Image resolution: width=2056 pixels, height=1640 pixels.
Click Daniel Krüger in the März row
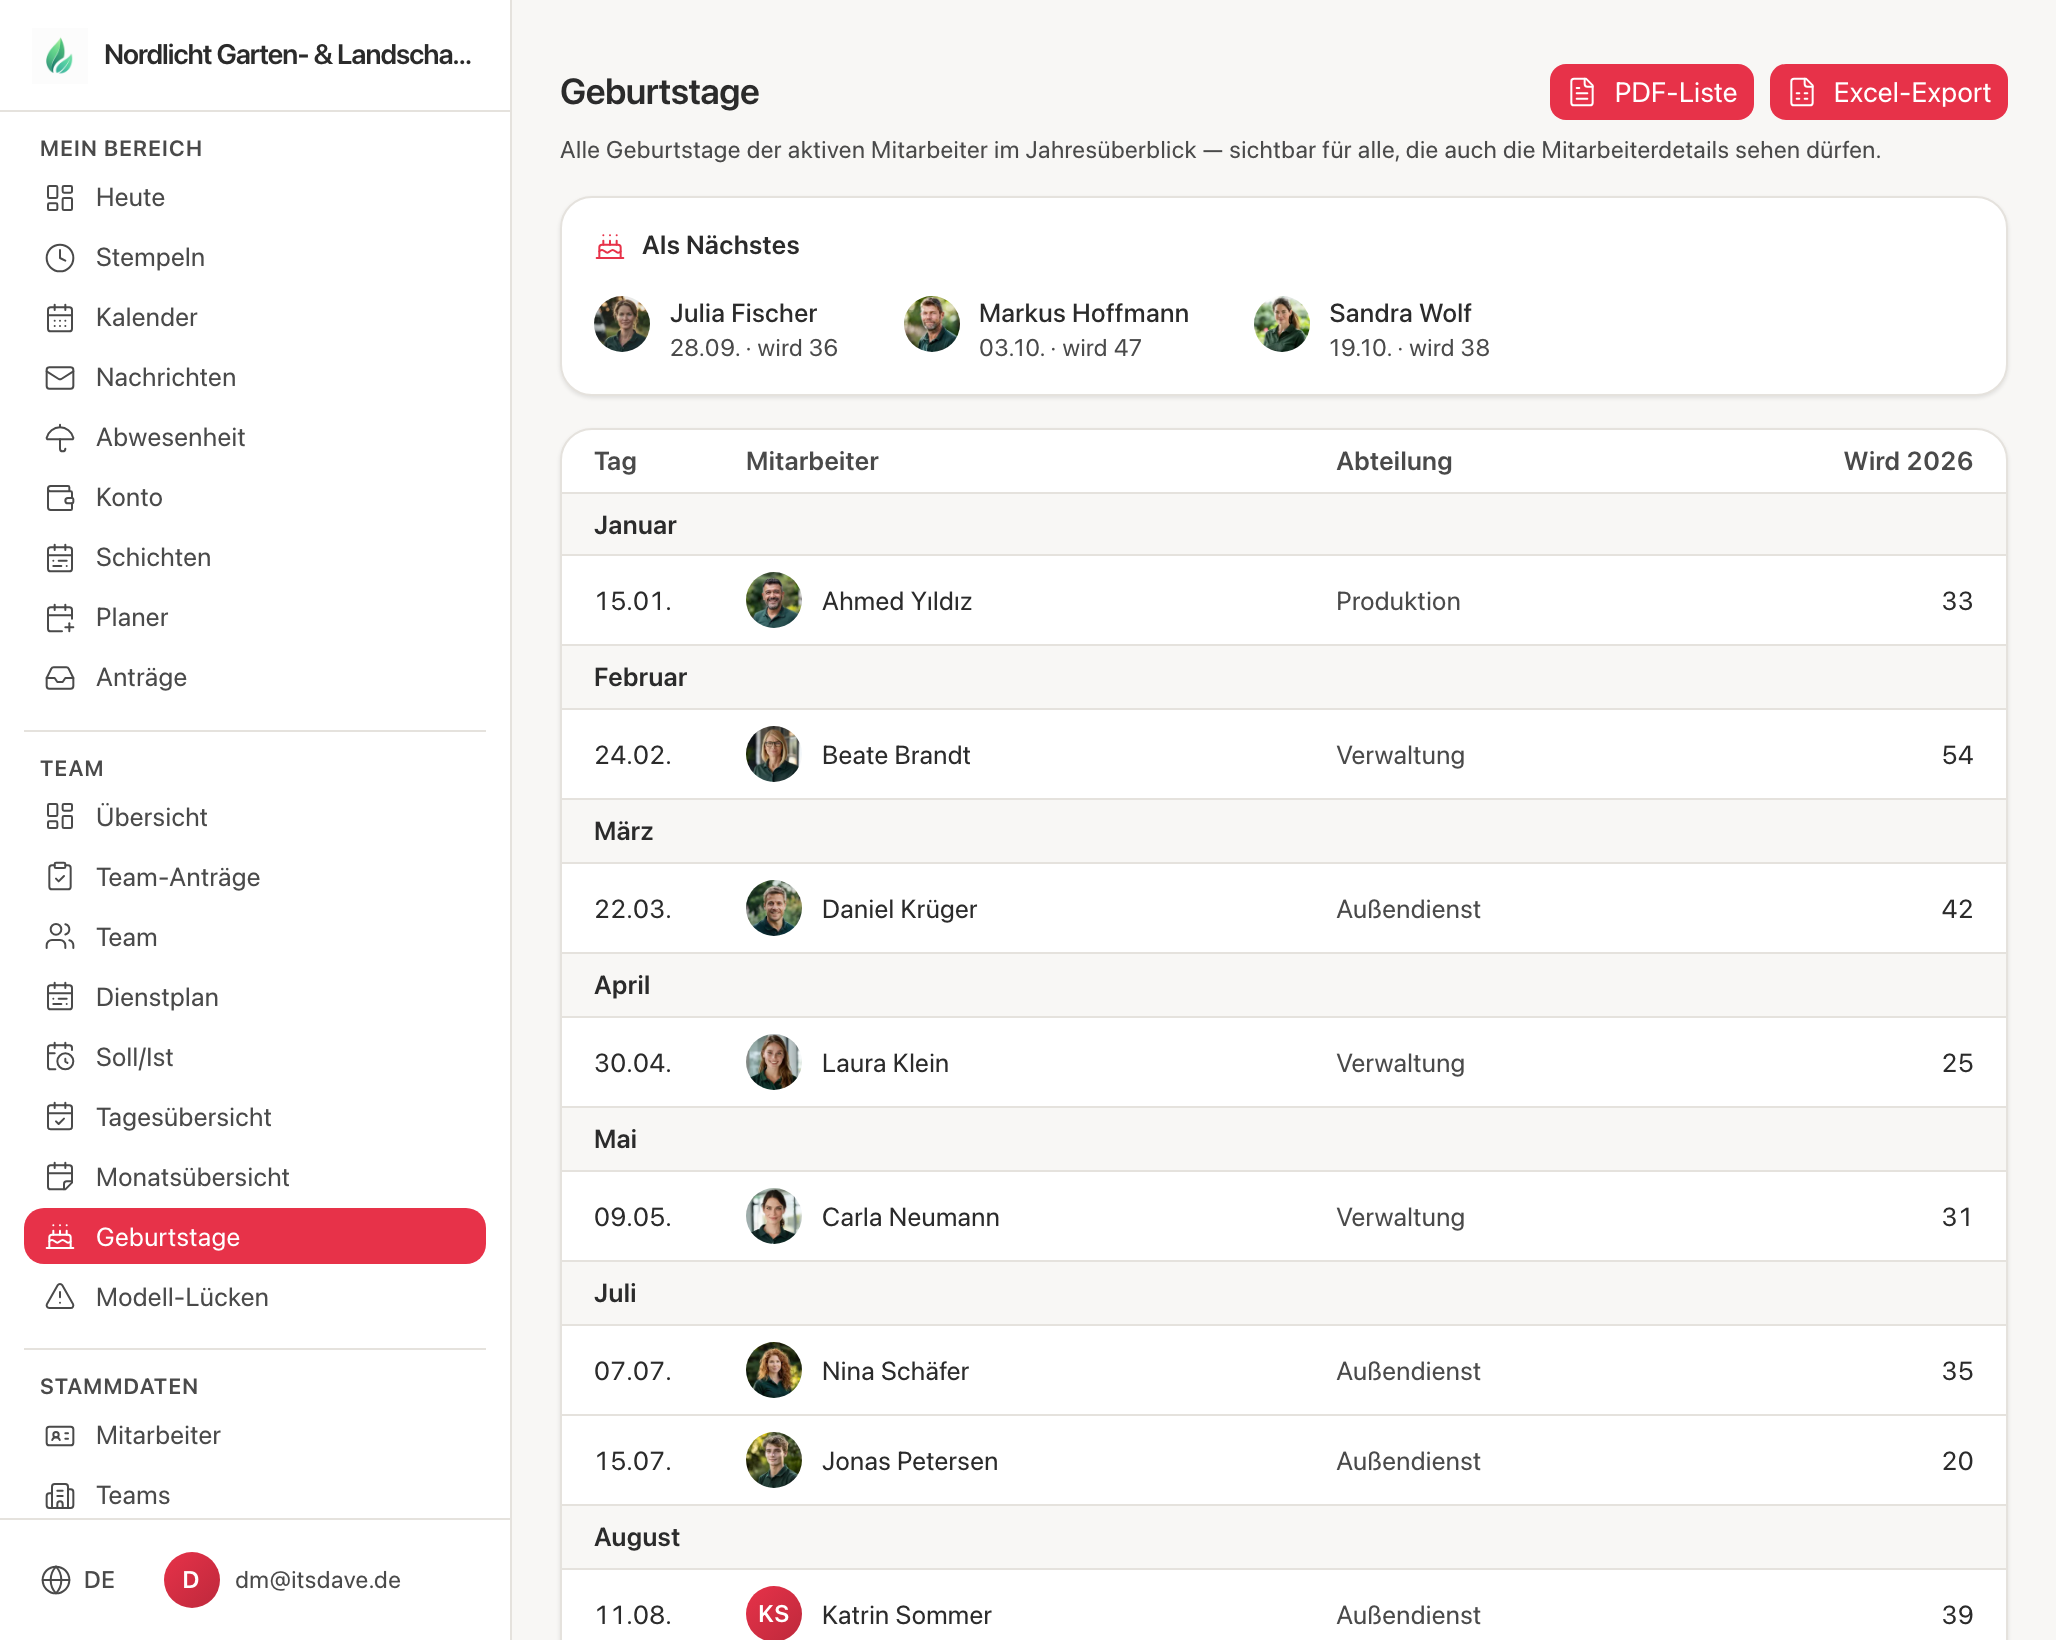[x=899, y=909]
